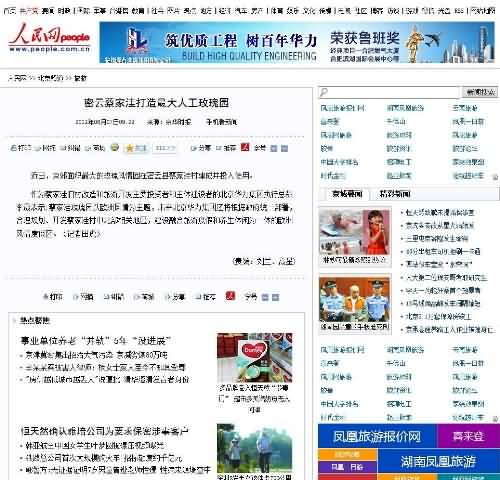500x480 pixels.
Task: Click the 人民网 people logo
Action: 49,38
